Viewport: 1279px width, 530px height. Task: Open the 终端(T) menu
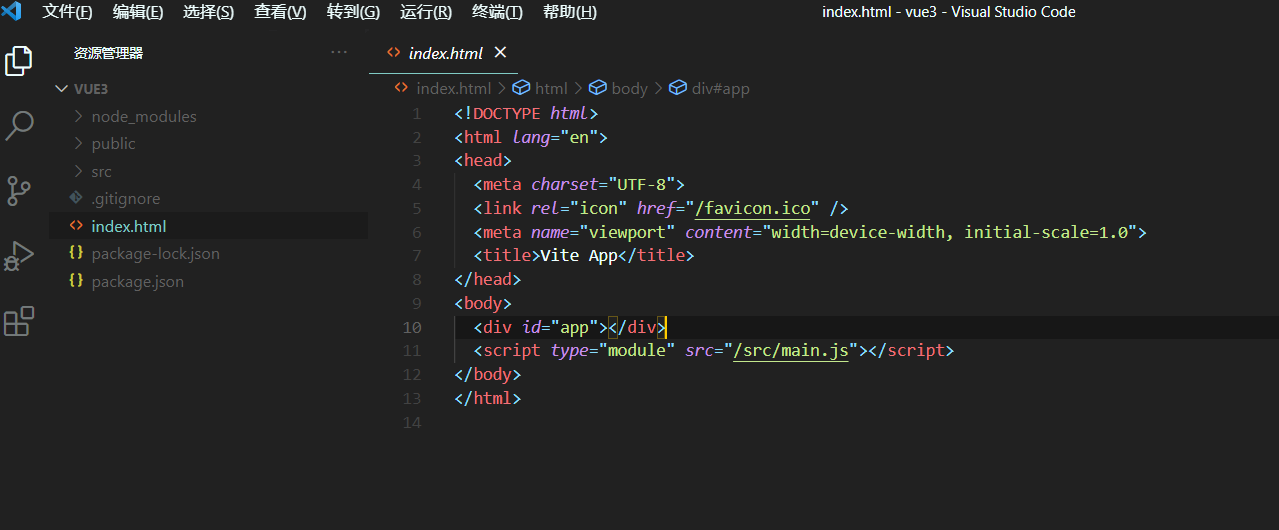[497, 12]
